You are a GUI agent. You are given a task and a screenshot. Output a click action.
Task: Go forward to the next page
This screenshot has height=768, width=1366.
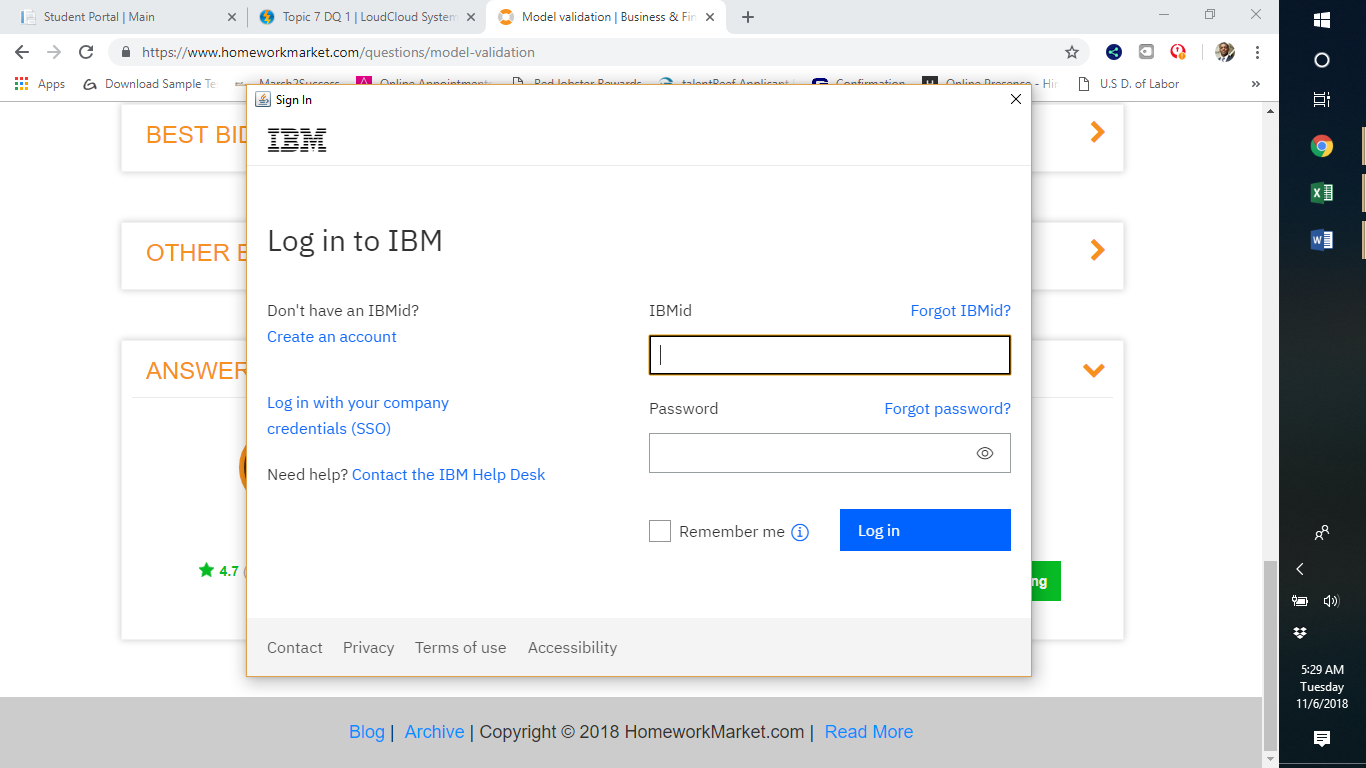click(x=54, y=52)
